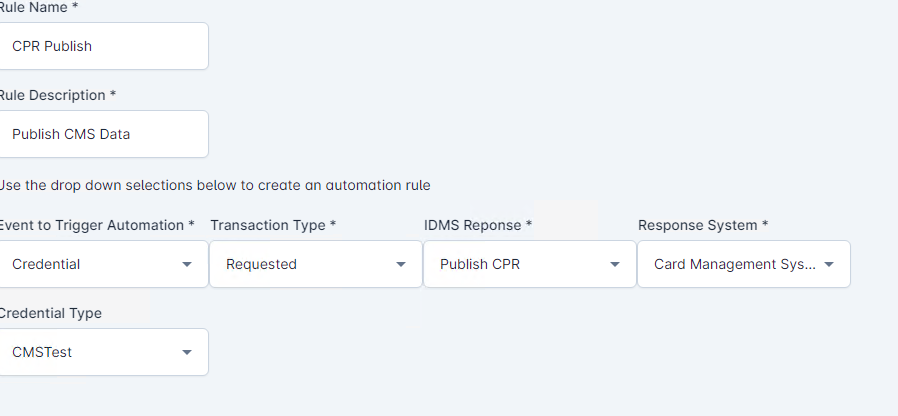The image size is (898, 416).
Task: Click the Response System label
Action: 702,225
